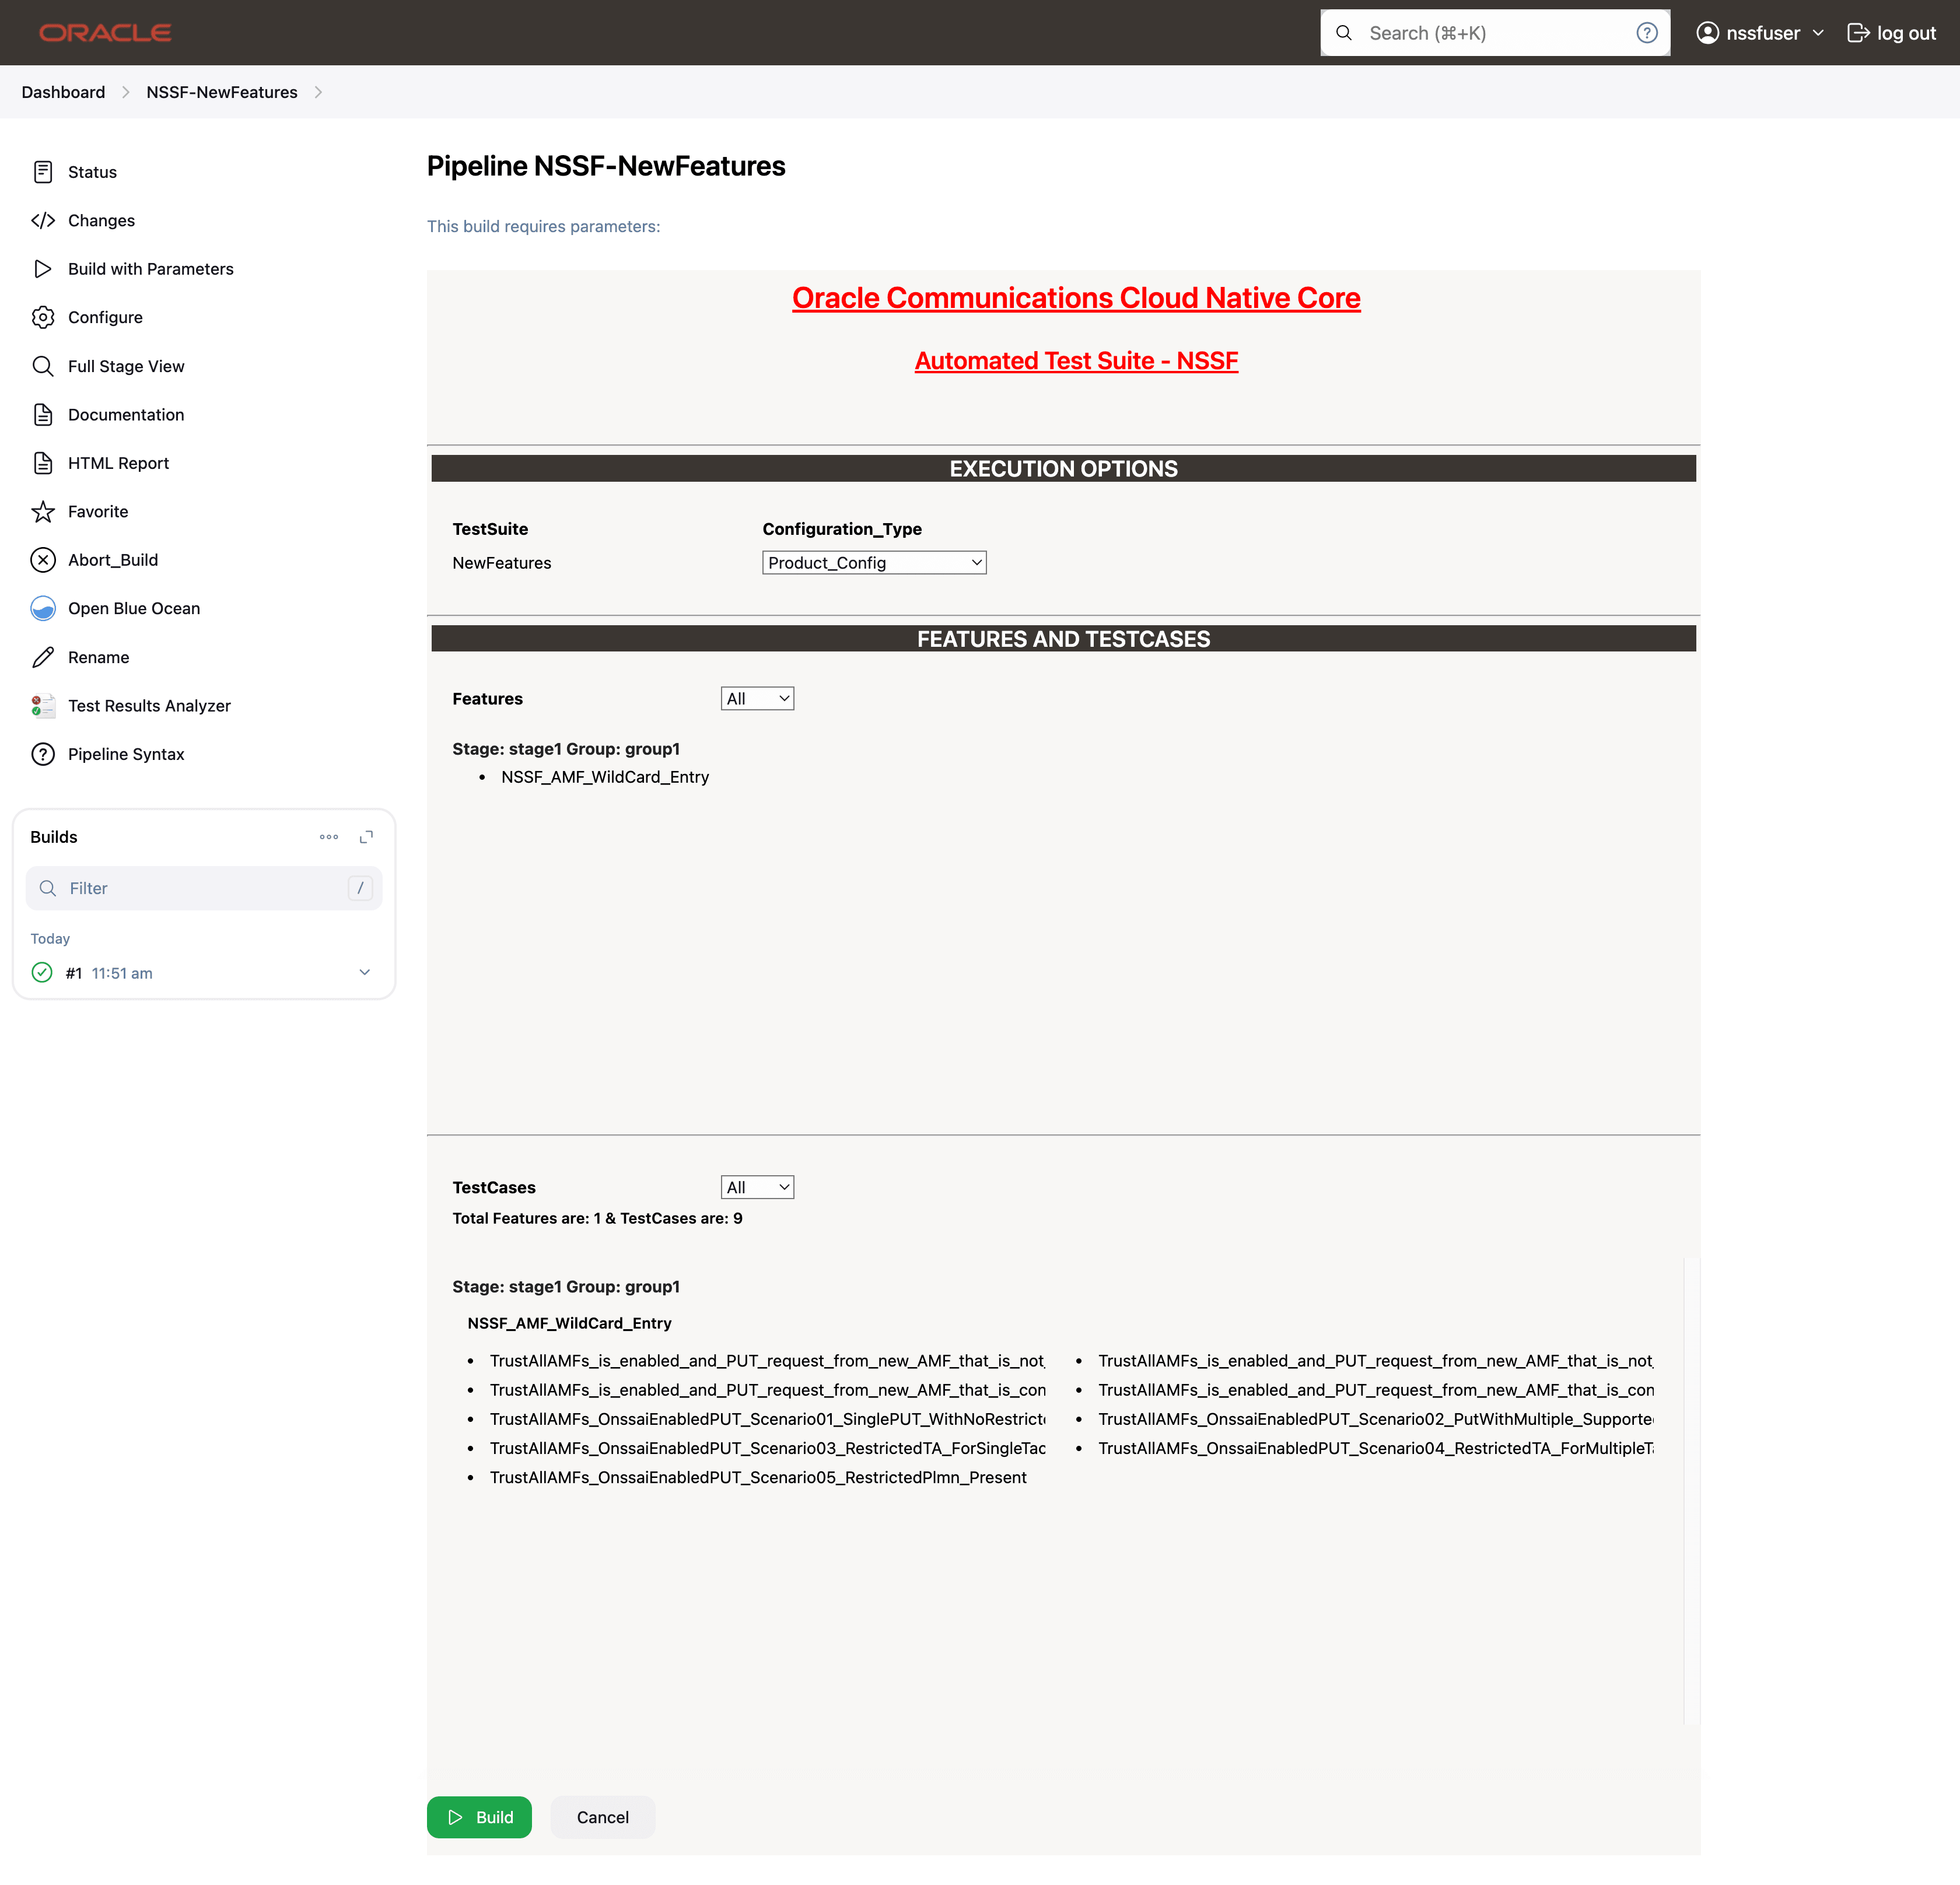This screenshot has height=1885, width=1960.
Task: Click the search help question-mark icon
Action: pyautogui.click(x=1646, y=33)
